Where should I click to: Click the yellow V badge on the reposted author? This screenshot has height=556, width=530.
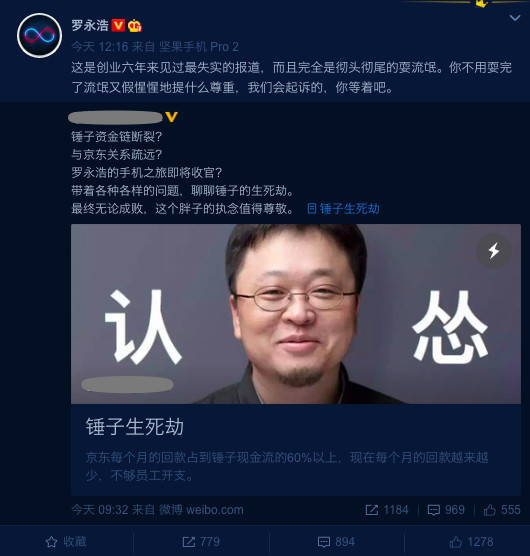click(171, 117)
